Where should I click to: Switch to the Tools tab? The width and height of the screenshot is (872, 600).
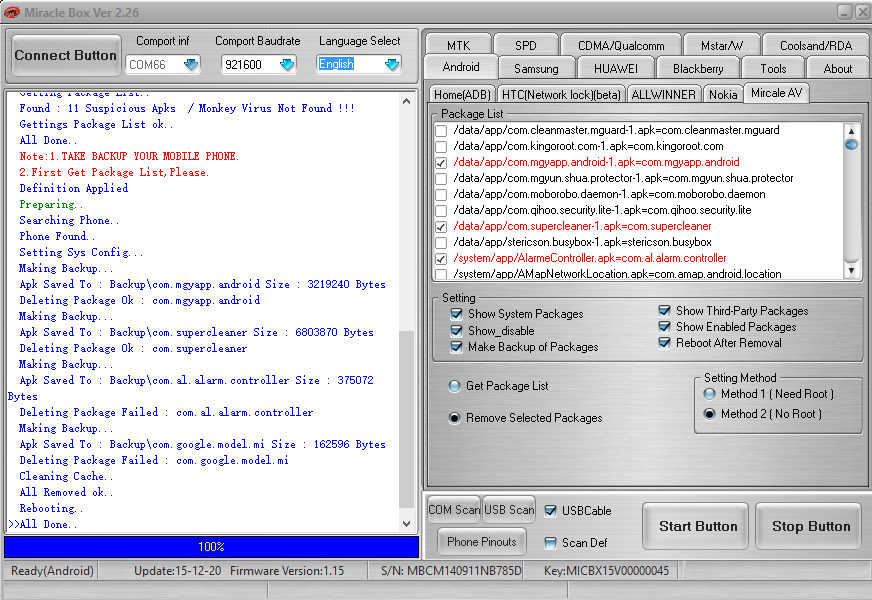(773, 68)
